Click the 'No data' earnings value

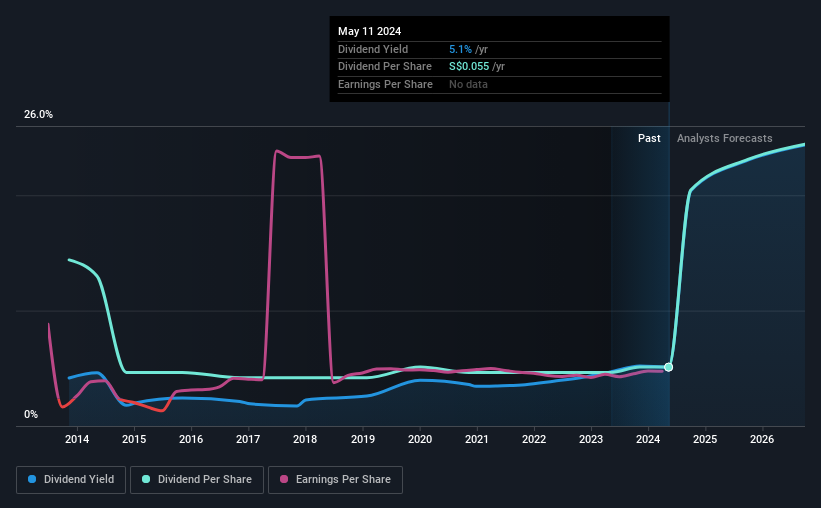tap(468, 84)
